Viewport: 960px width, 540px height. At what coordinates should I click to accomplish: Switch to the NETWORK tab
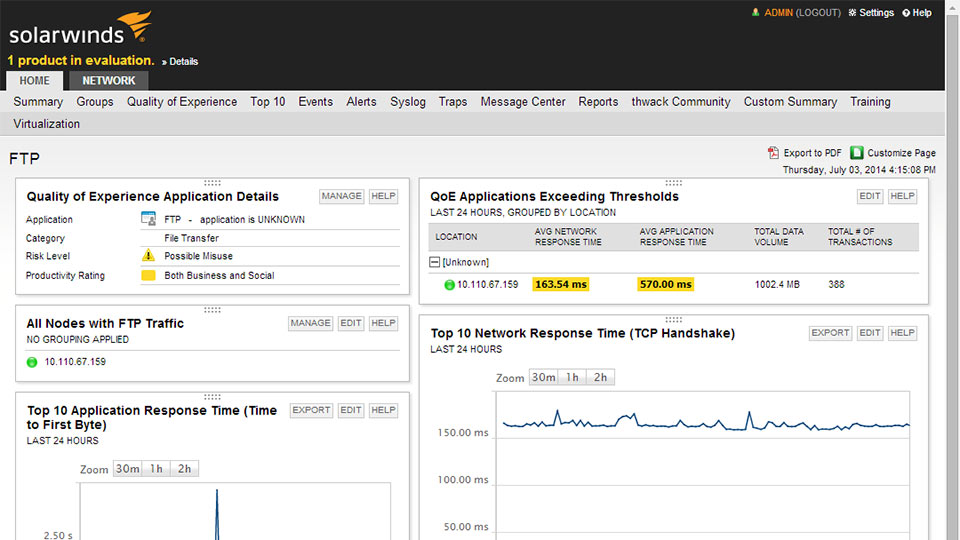tap(108, 81)
